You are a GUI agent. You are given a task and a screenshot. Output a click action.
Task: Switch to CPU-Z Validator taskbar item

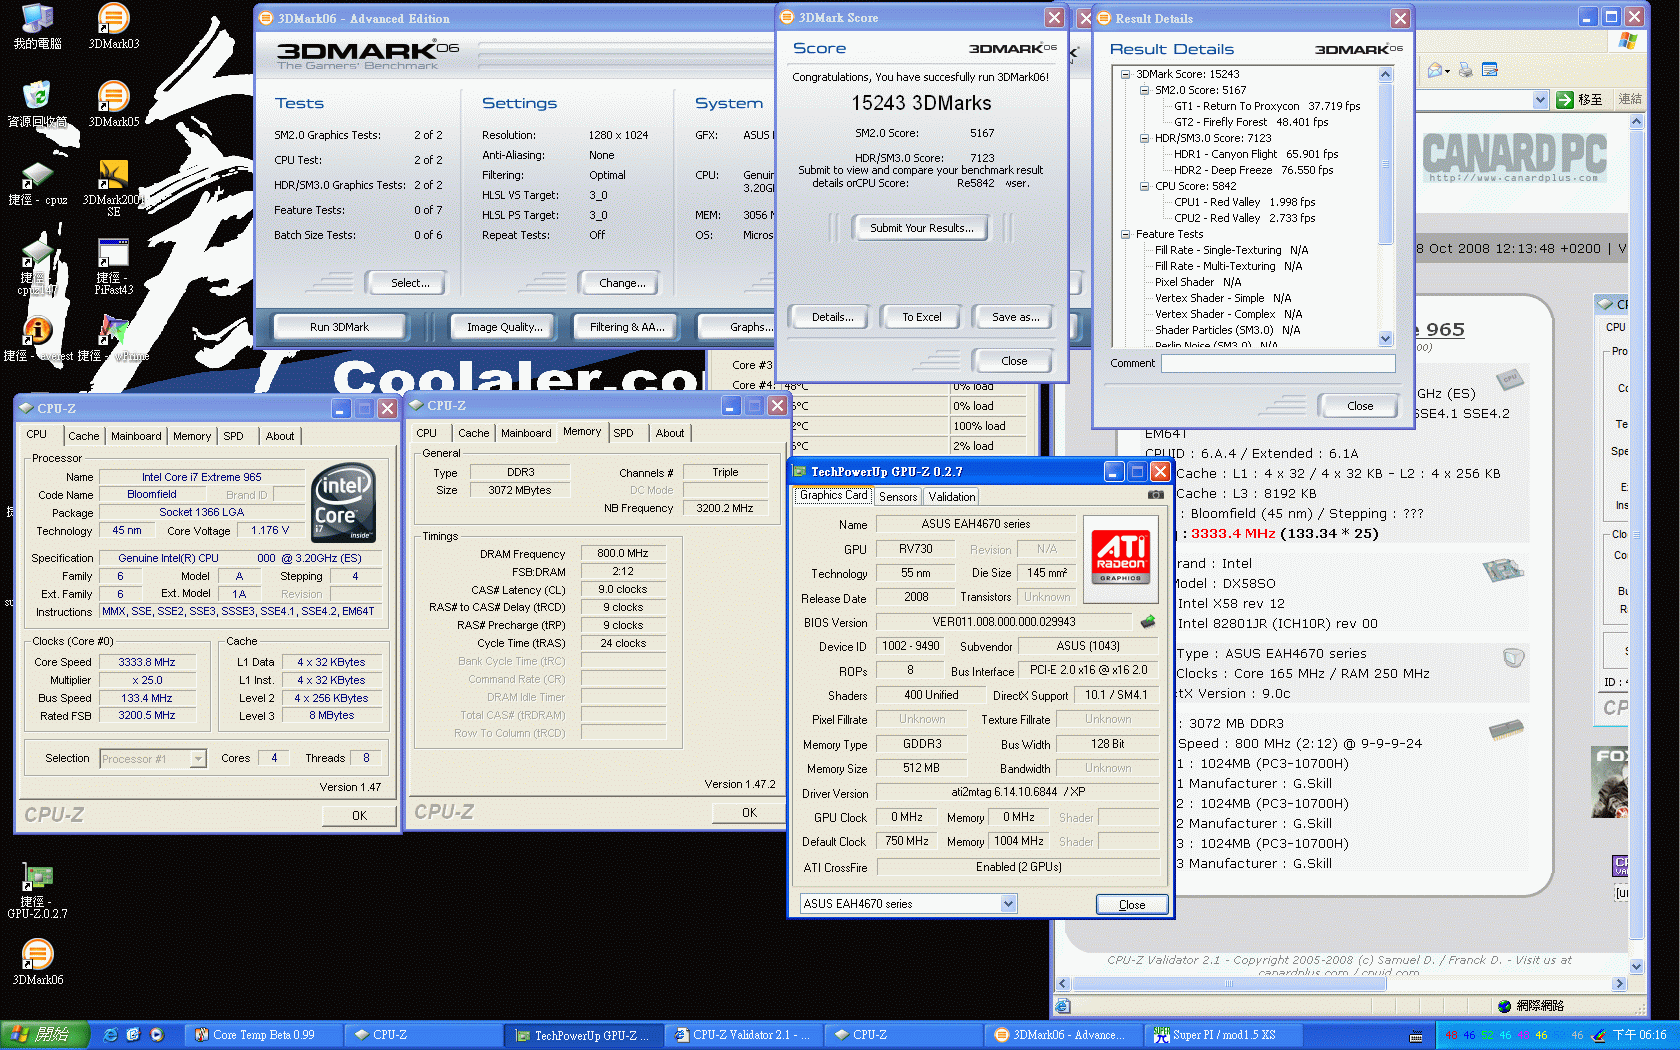744,1035
